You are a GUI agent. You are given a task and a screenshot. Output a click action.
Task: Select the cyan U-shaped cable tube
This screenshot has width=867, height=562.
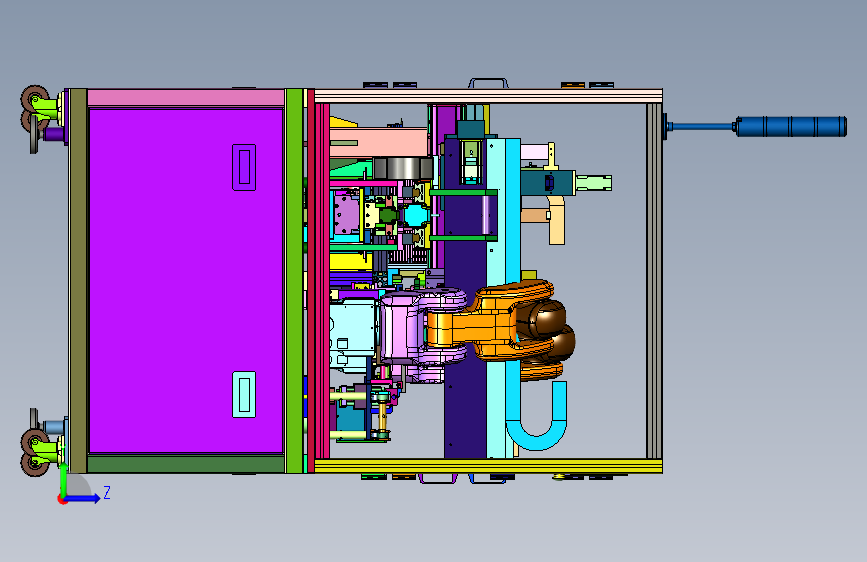(537, 415)
